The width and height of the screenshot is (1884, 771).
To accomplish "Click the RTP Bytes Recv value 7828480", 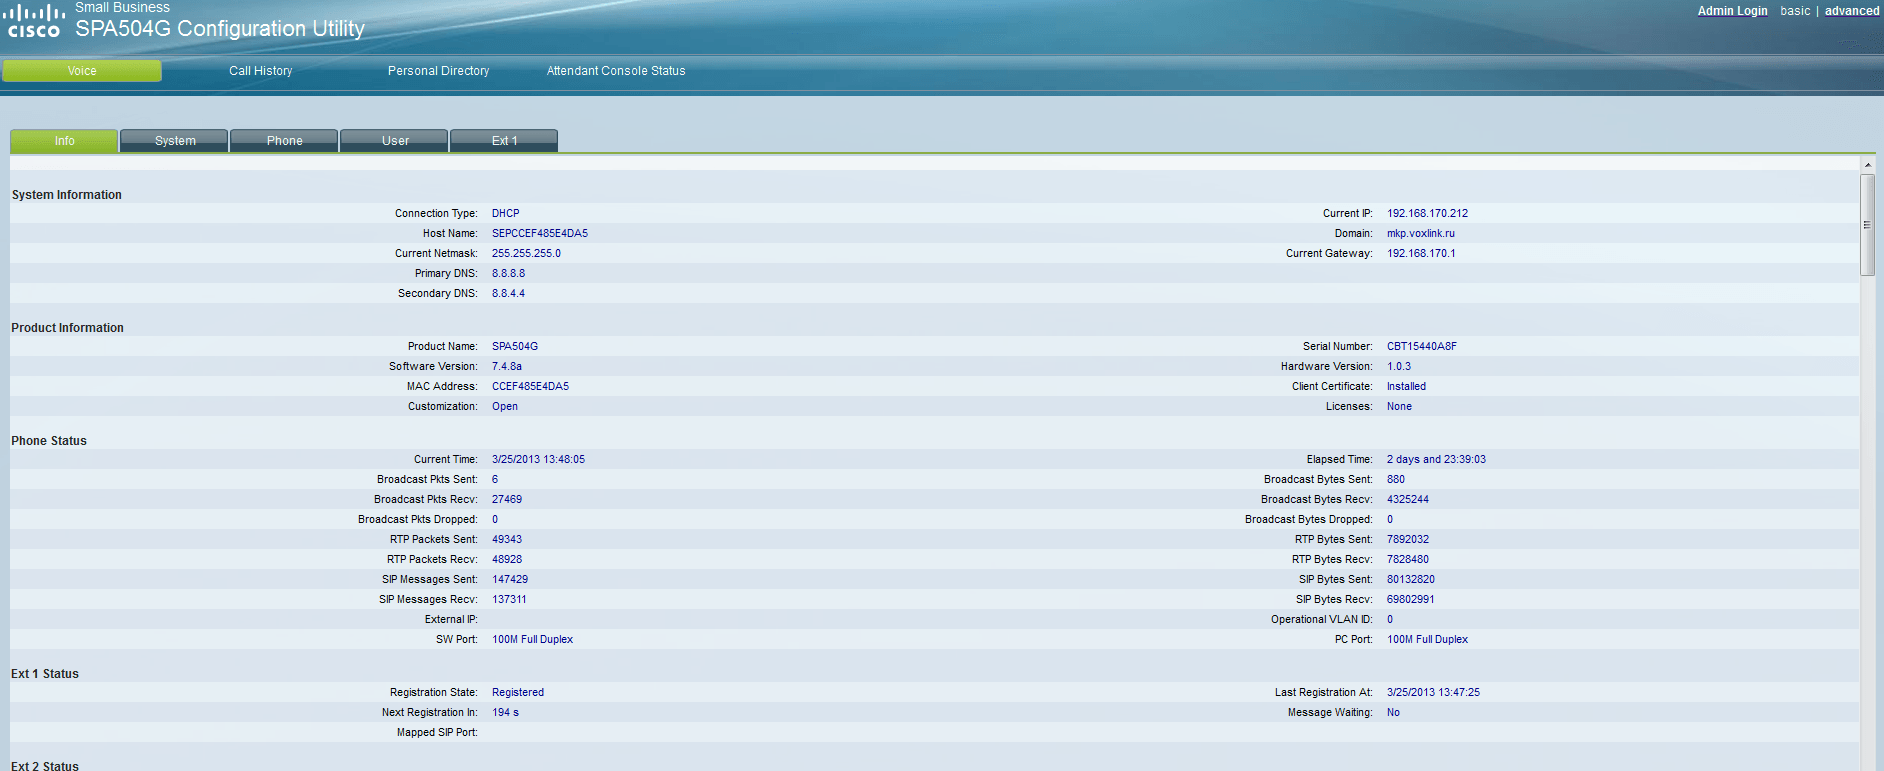I will click(1407, 559).
